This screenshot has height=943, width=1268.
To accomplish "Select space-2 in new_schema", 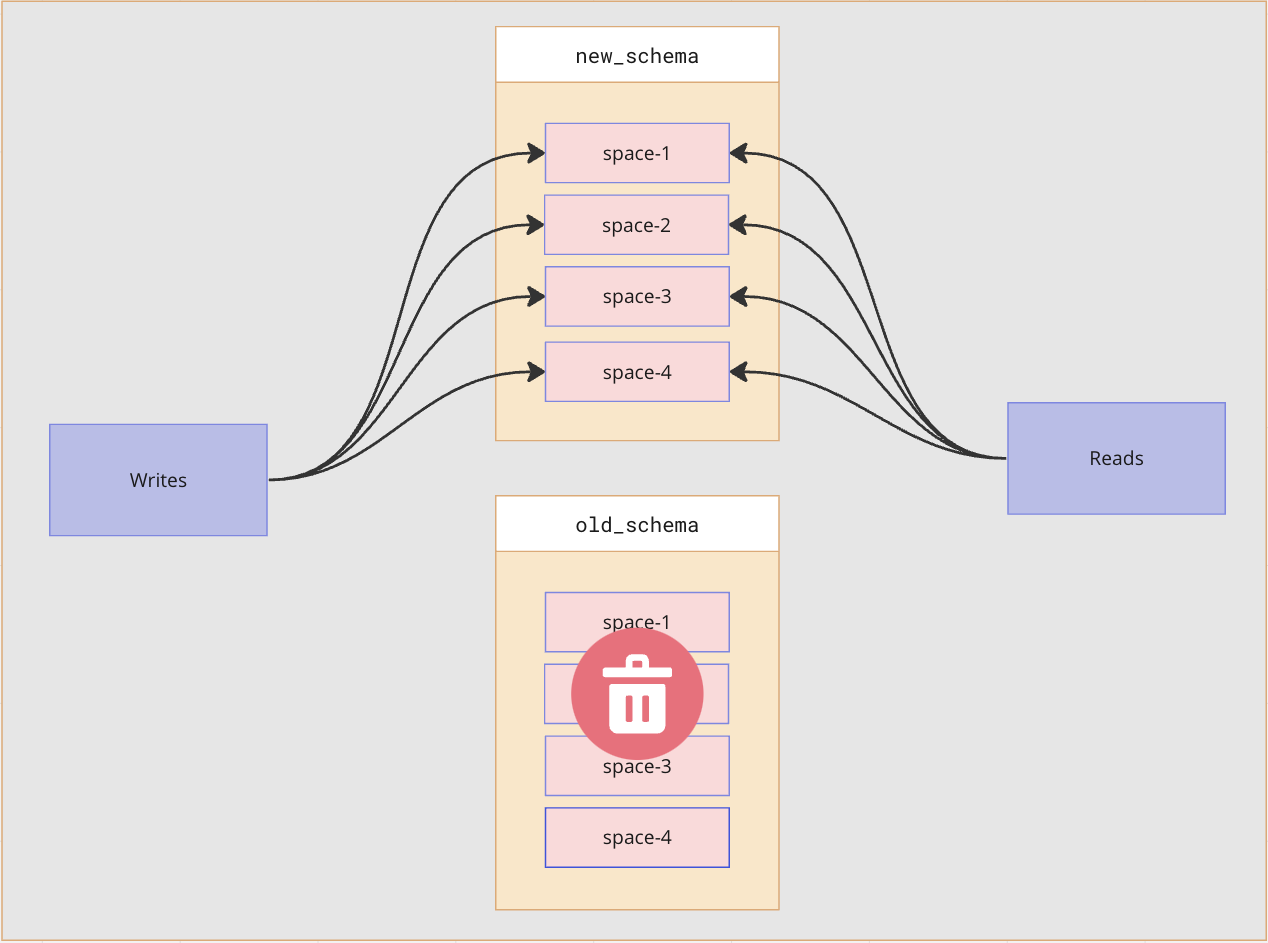I will pyautogui.click(x=636, y=225).
